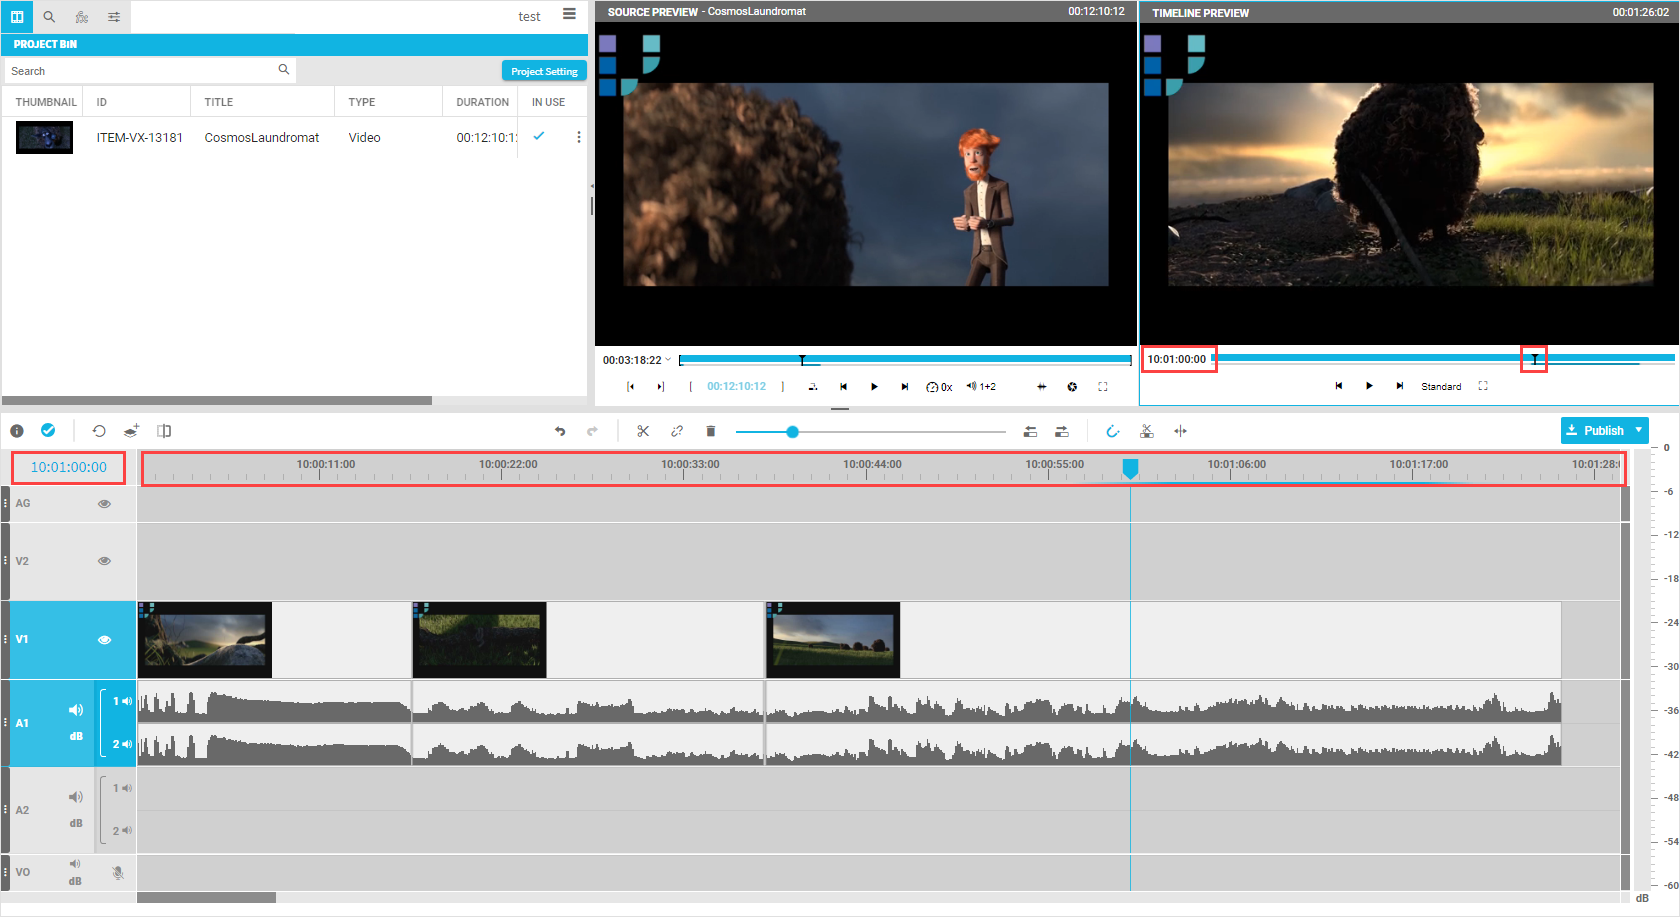
Task: Enter fullscreen in source preview
Action: (x=1103, y=387)
